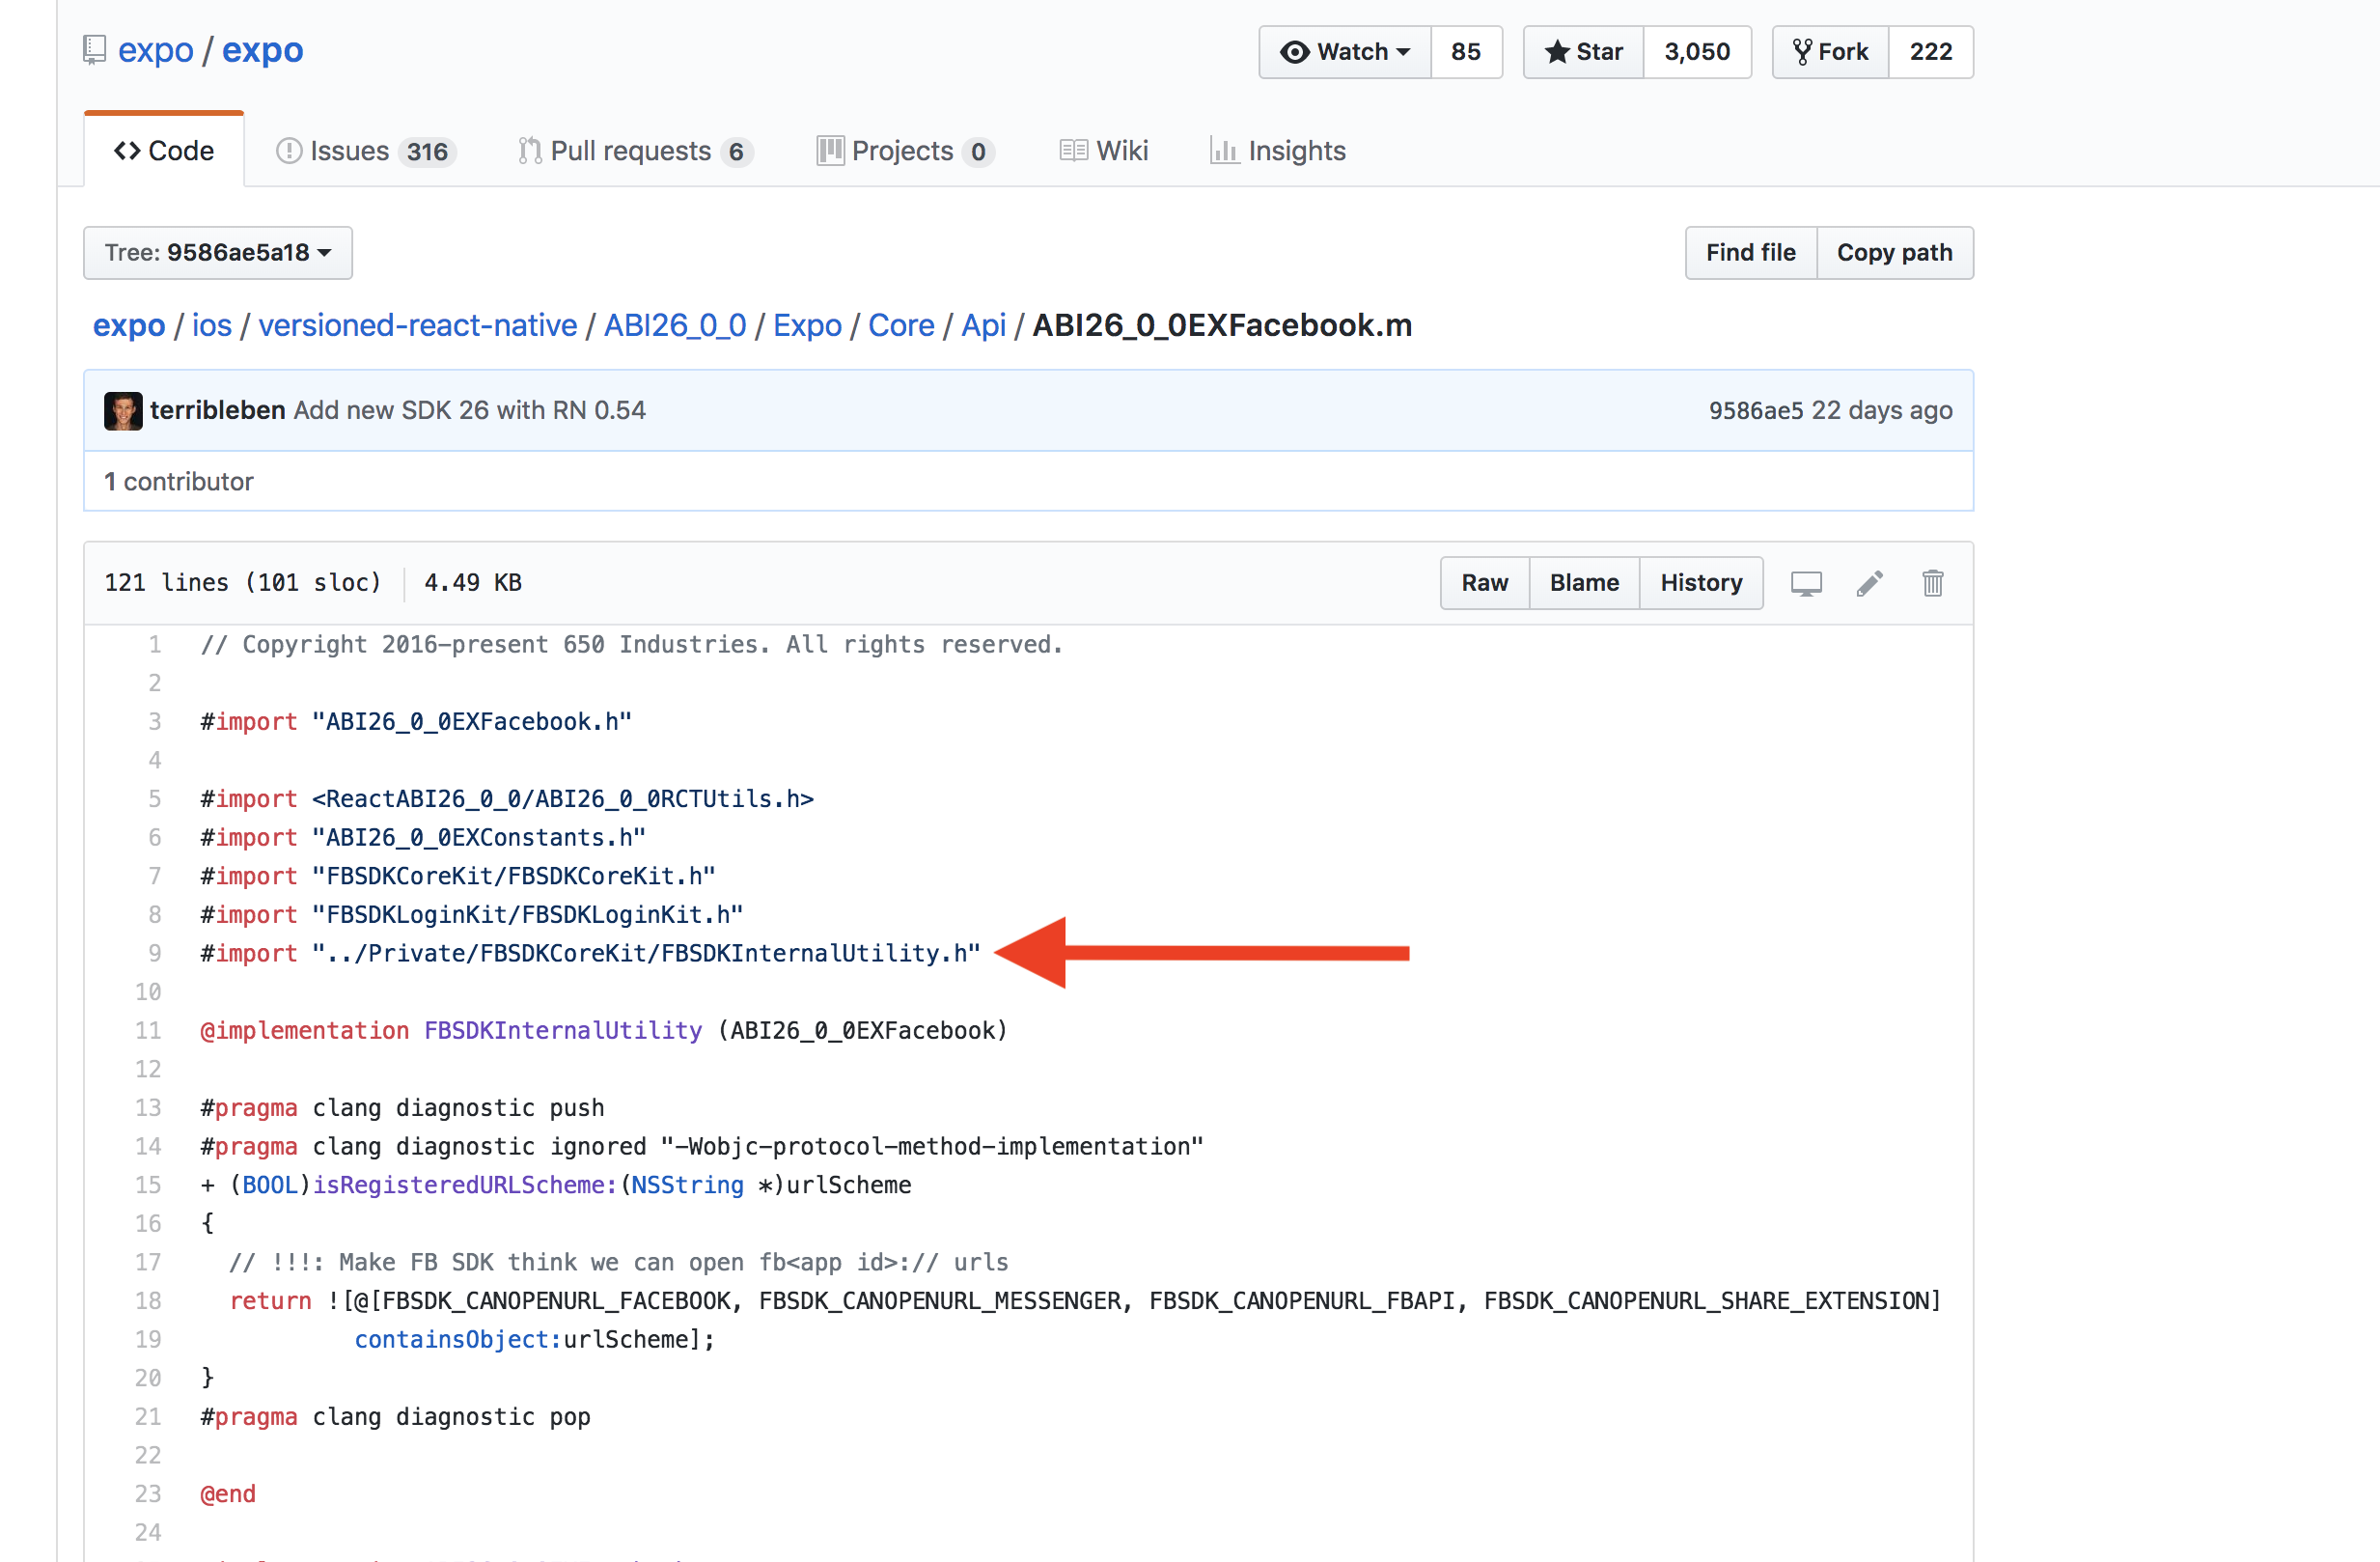Click the bold expo repo name link
The width and height of the screenshot is (2380, 1562).
(262, 50)
